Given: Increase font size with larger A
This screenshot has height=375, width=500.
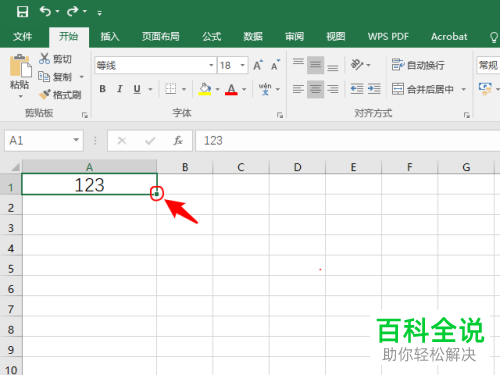Looking at the screenshot, I should point(258,65).
